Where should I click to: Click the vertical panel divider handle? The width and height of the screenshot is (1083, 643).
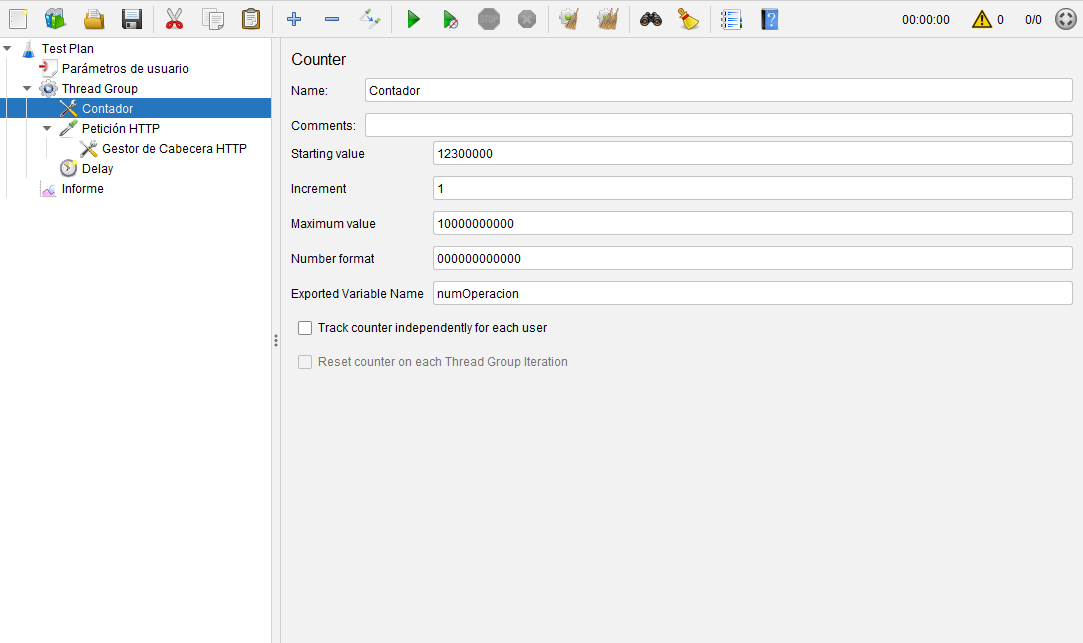(276, 341)
